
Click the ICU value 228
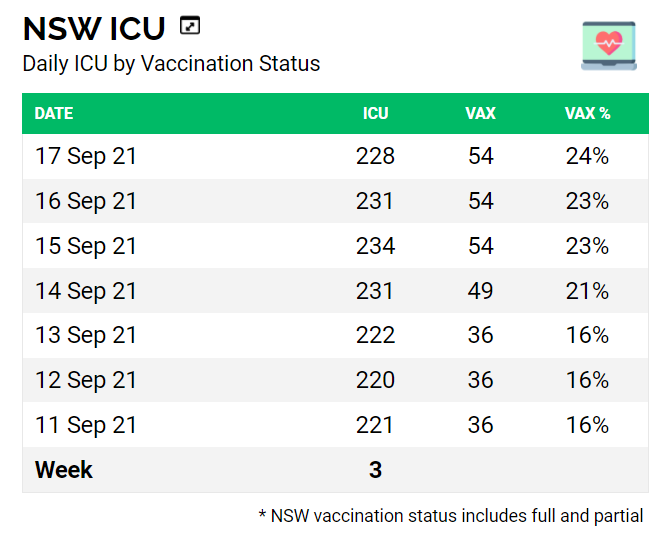coord(375,157)
